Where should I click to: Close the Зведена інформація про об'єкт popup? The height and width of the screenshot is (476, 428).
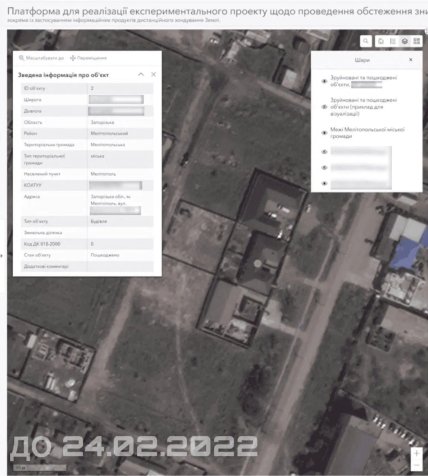point(153,74)
